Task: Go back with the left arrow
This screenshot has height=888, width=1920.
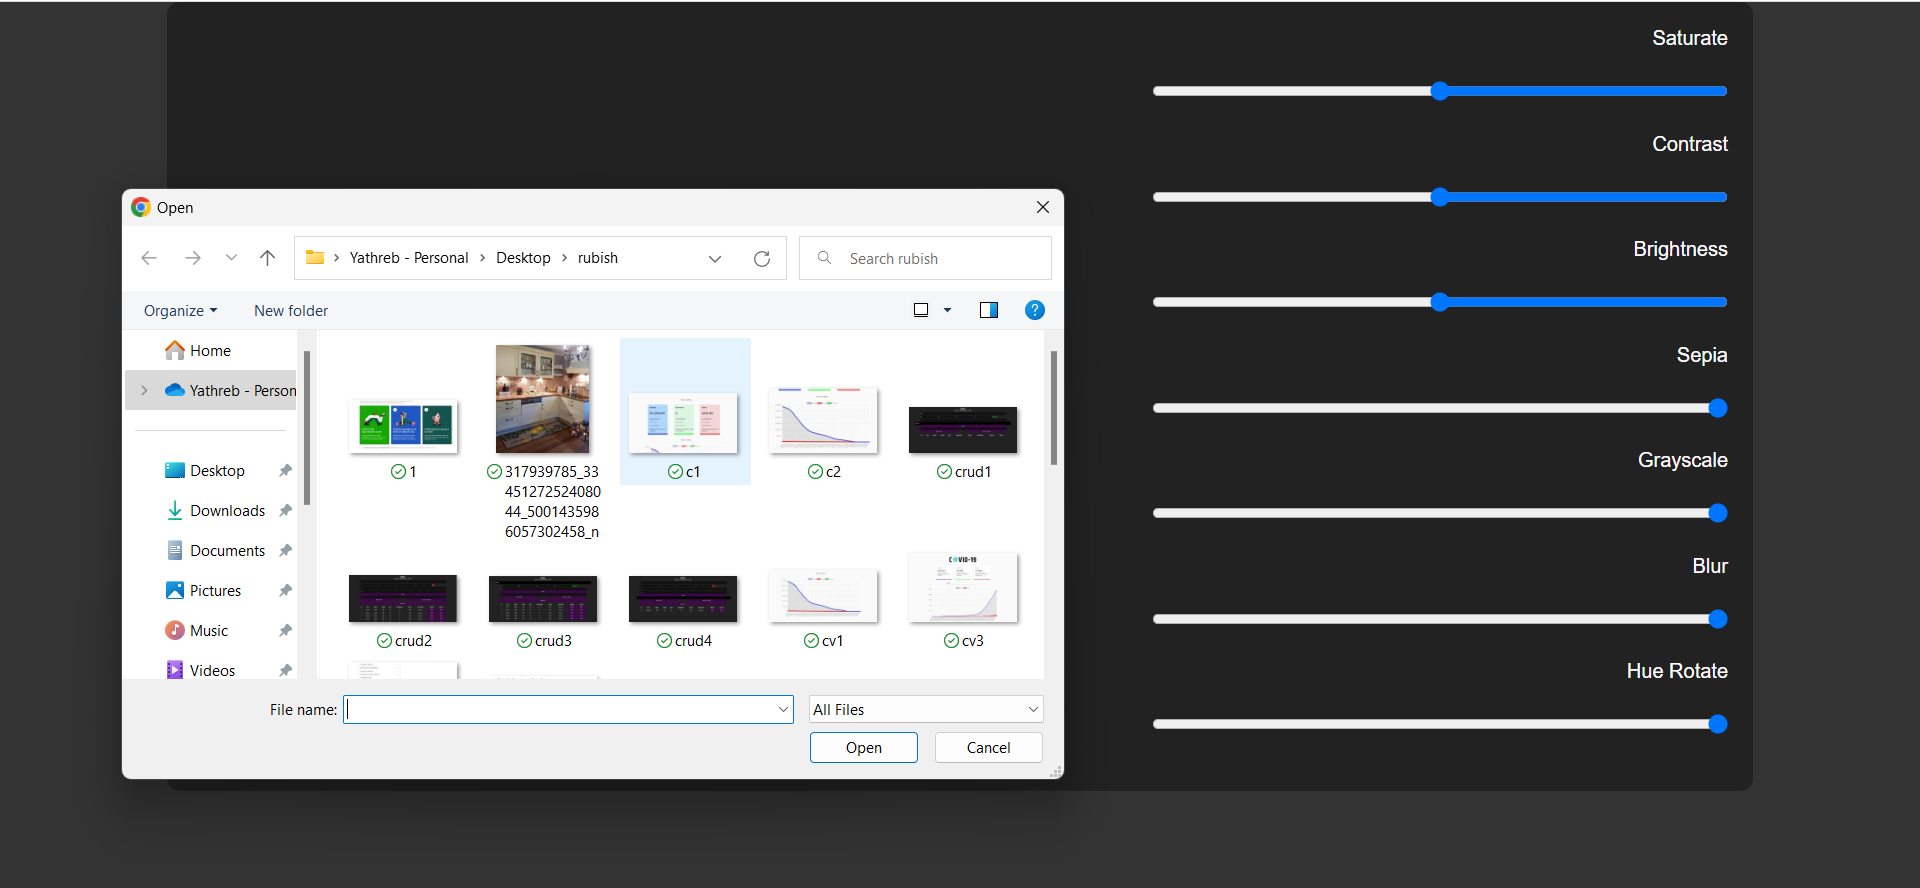Action: point(149,258)
